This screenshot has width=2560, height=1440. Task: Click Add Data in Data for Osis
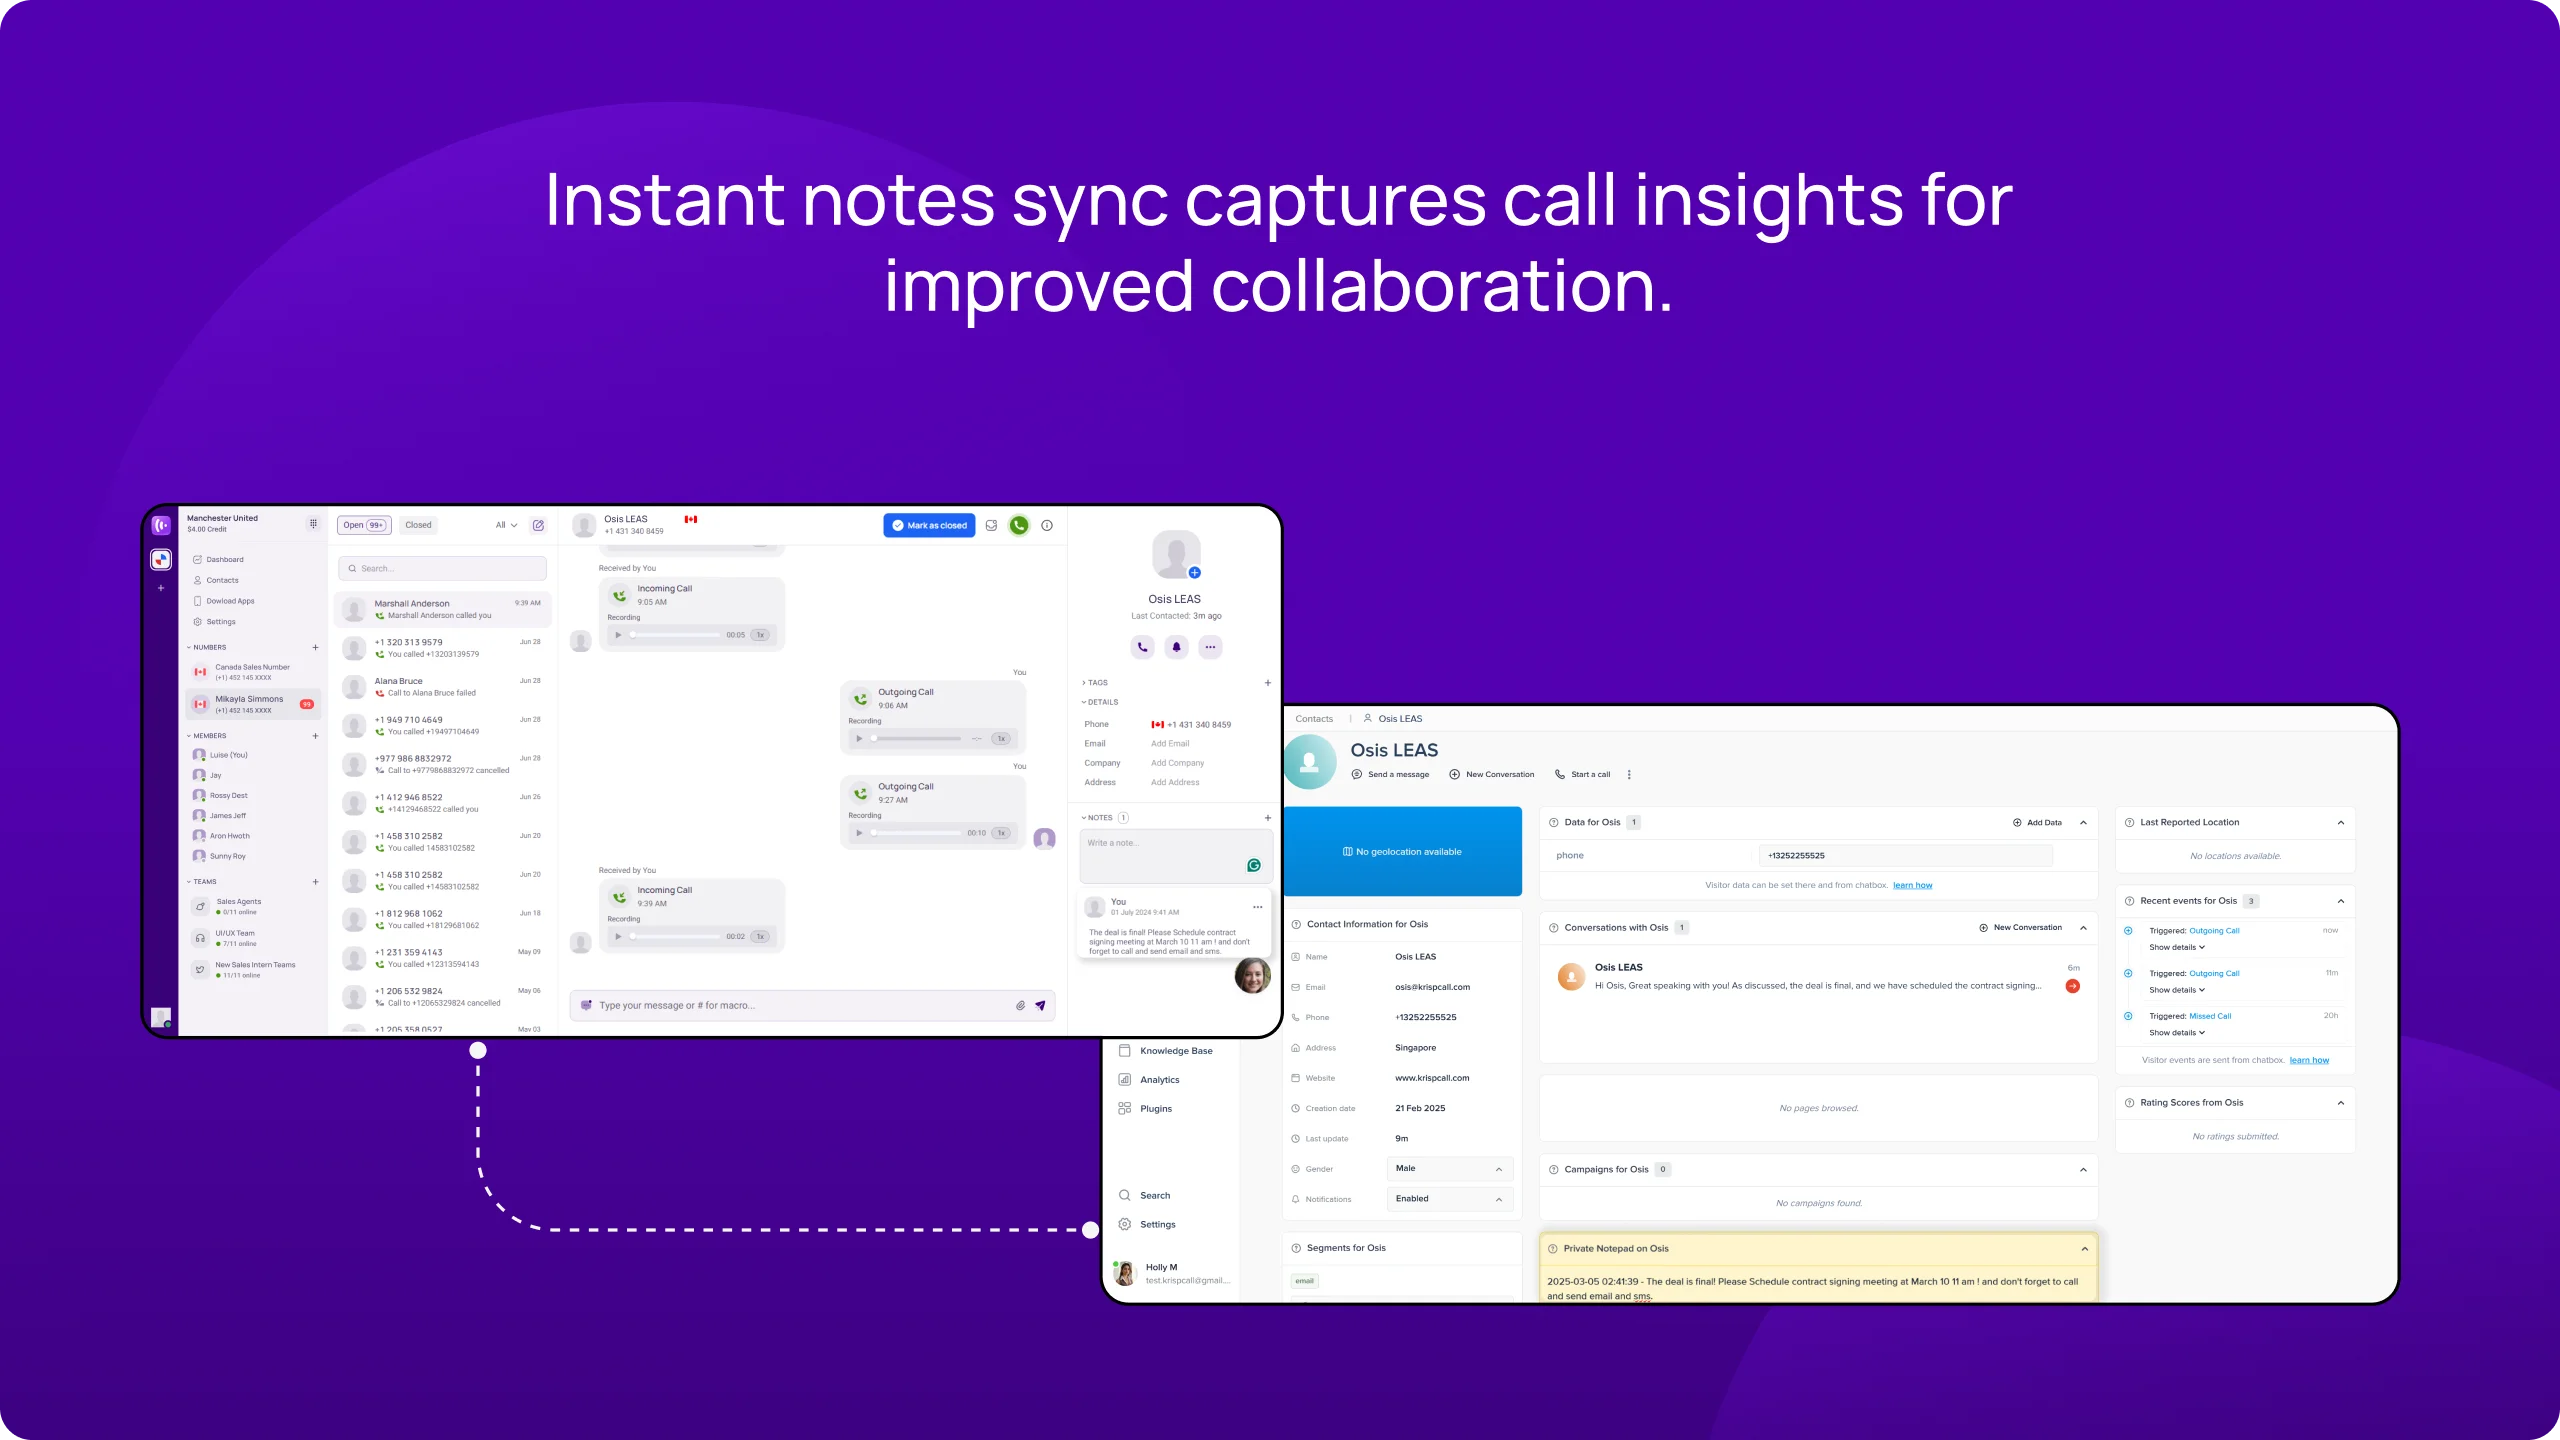tap(2037, 823)
